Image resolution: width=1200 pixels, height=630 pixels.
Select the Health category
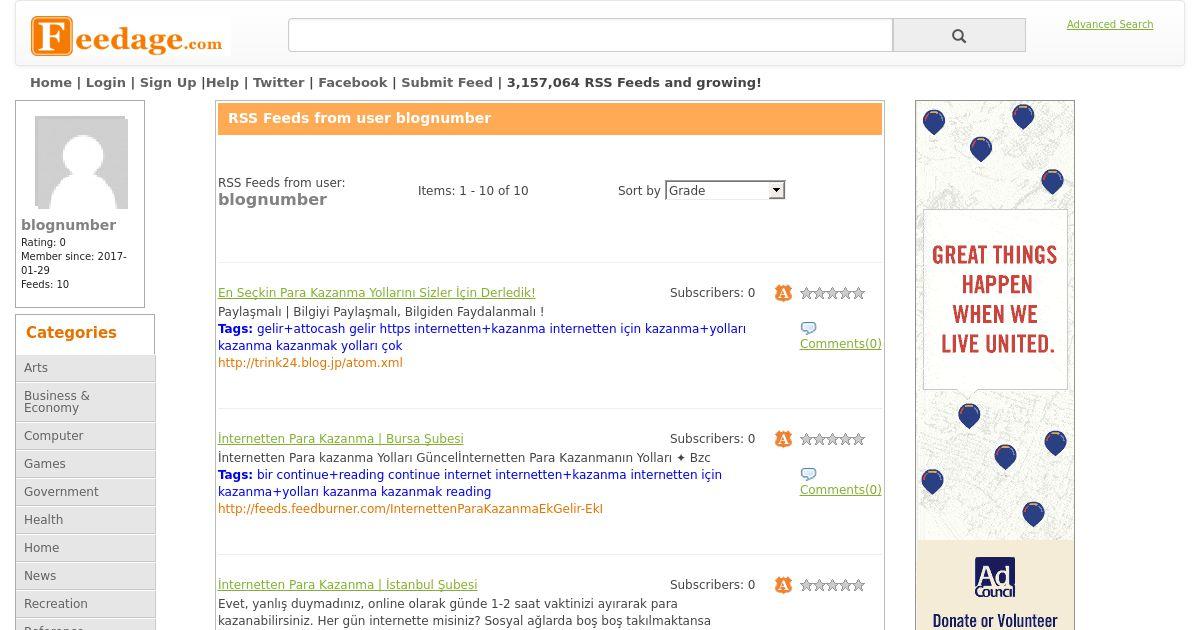[85, 520]
